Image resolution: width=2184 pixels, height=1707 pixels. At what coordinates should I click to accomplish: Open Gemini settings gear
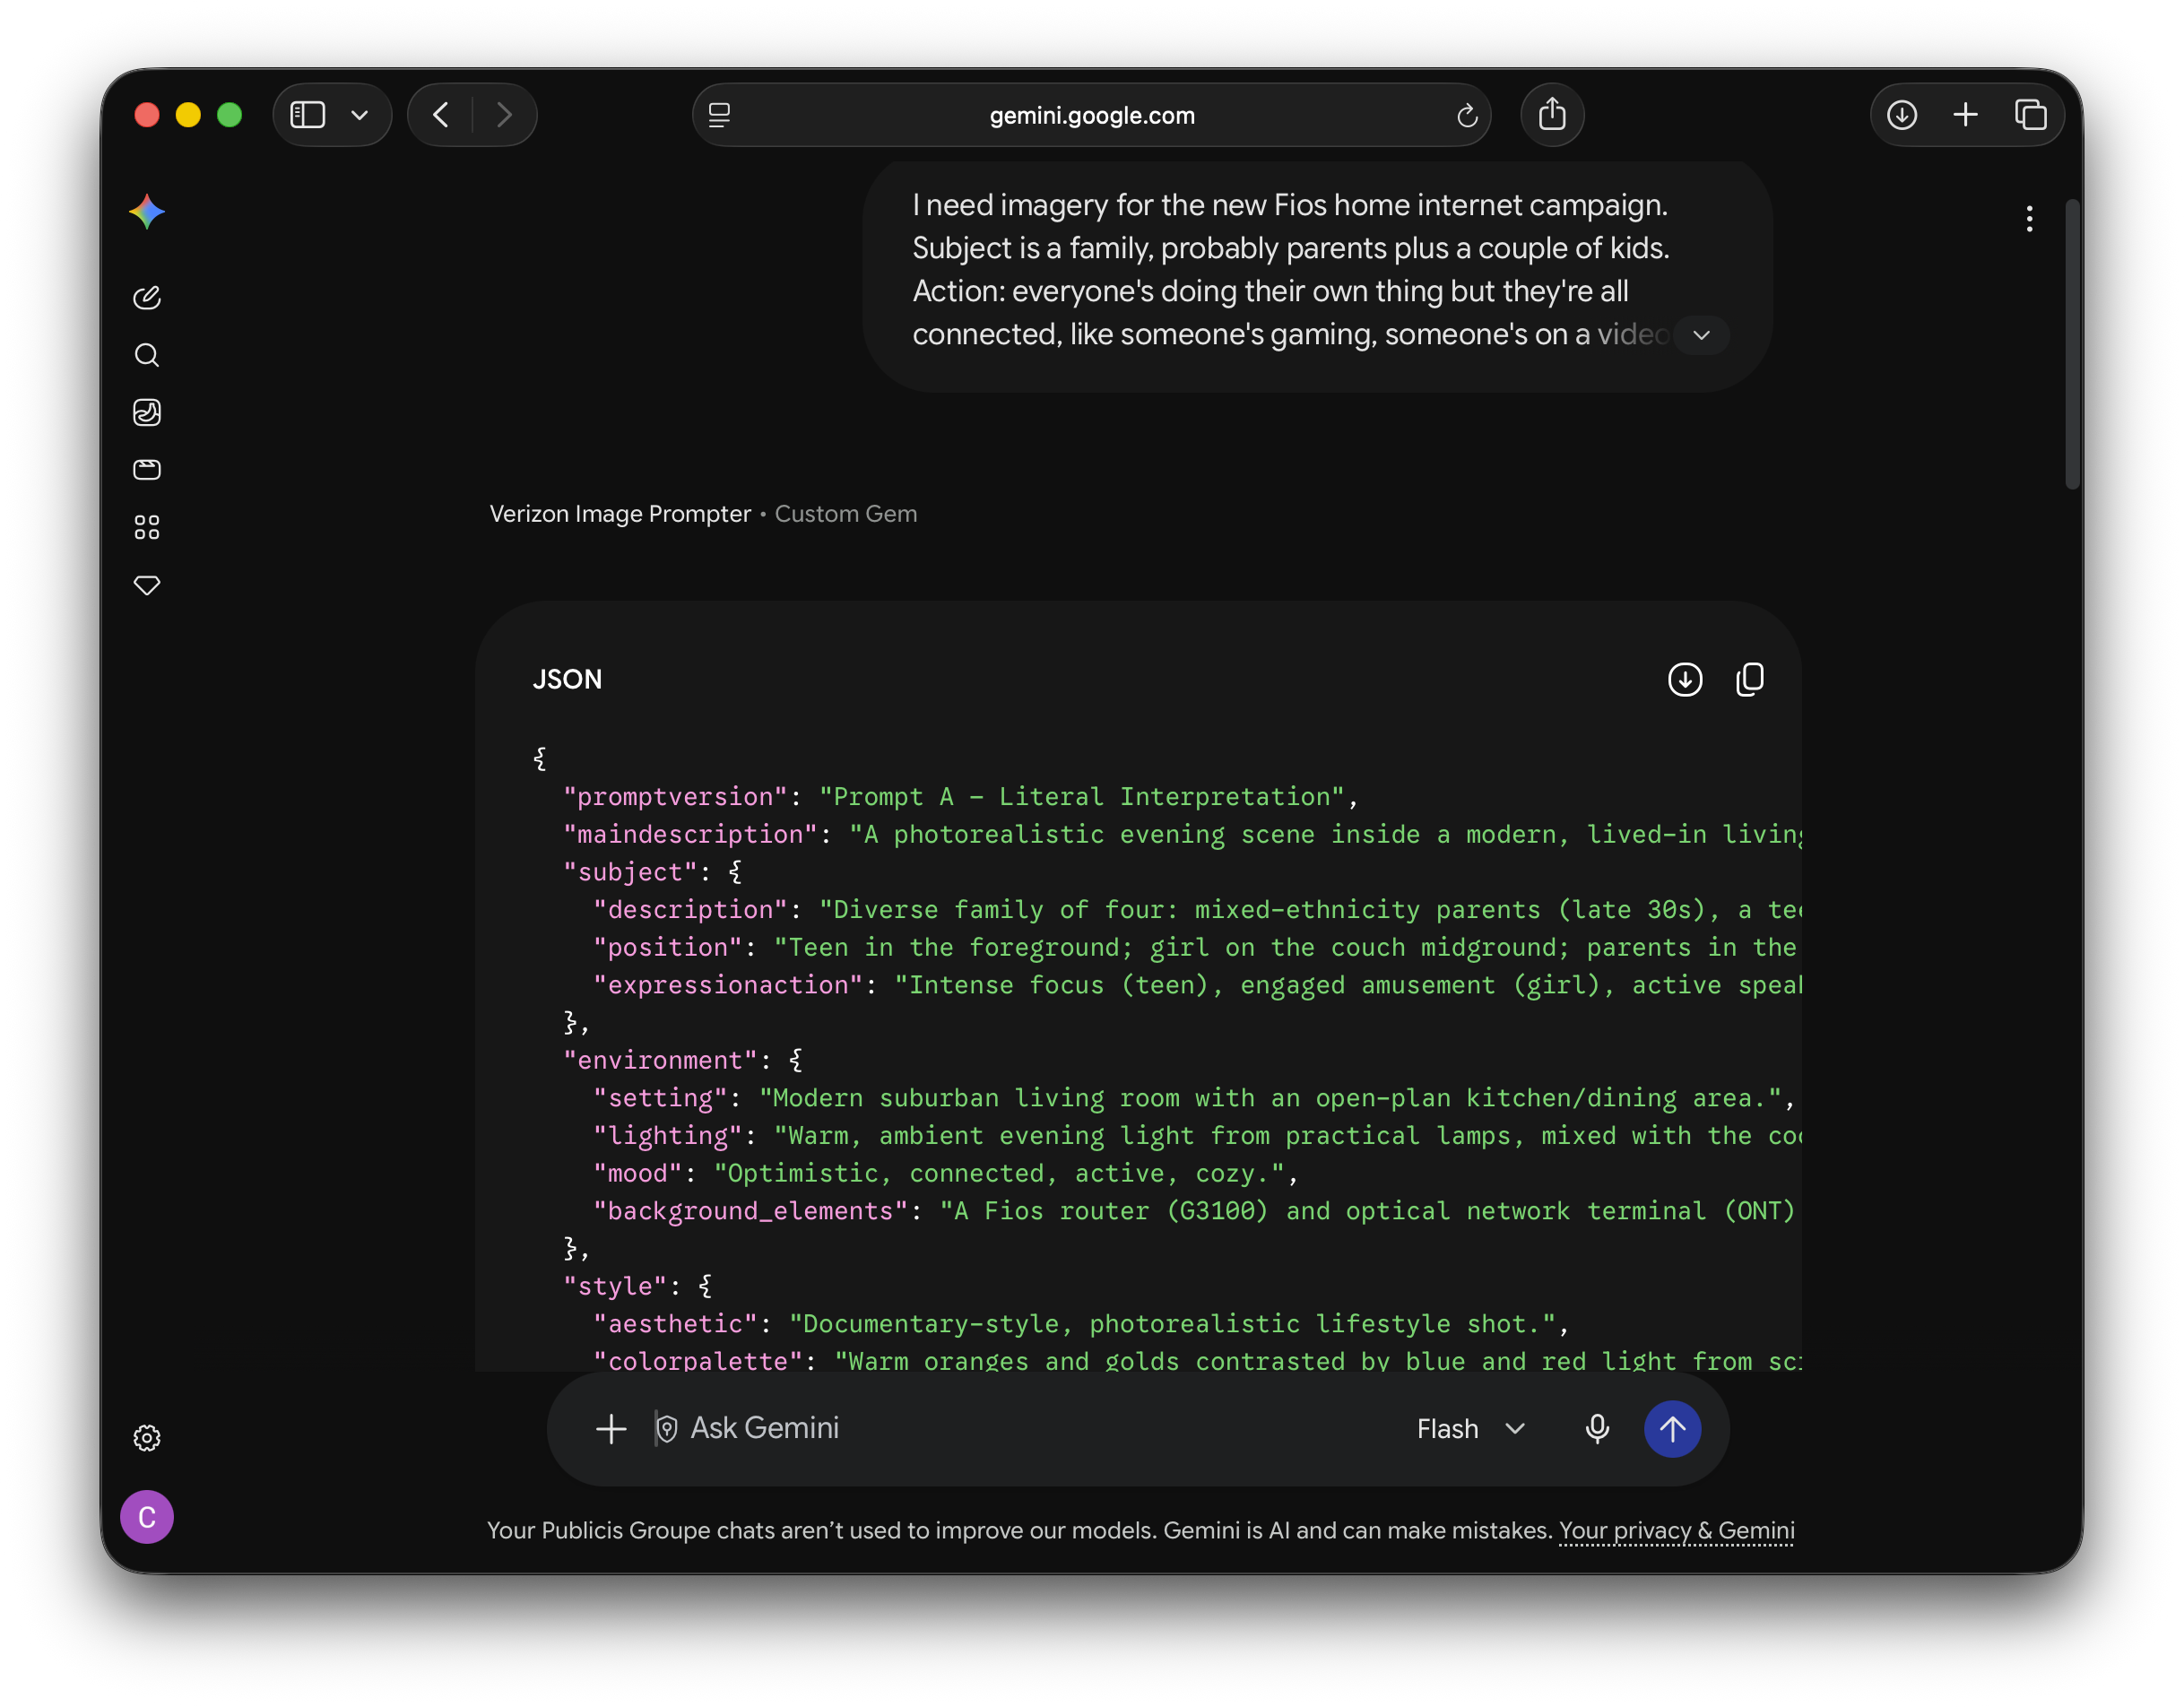(x=147, y=1438)
